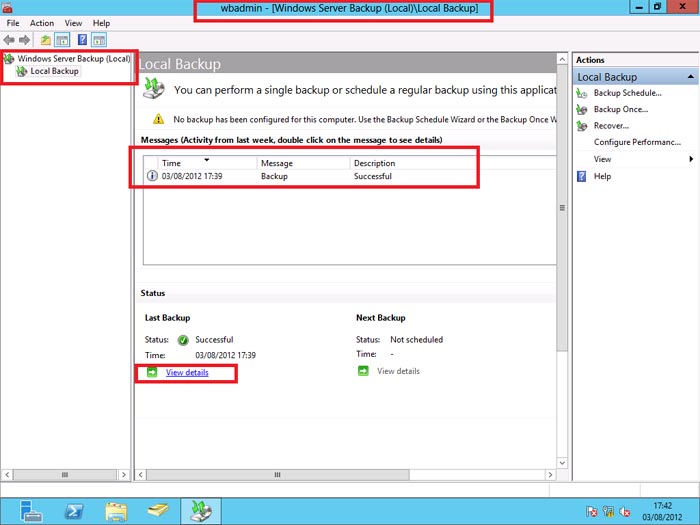Click the vertical scrollbar down arrow in center pane
Viewport: 700px width, 525px height.
[x=562, y=463]
